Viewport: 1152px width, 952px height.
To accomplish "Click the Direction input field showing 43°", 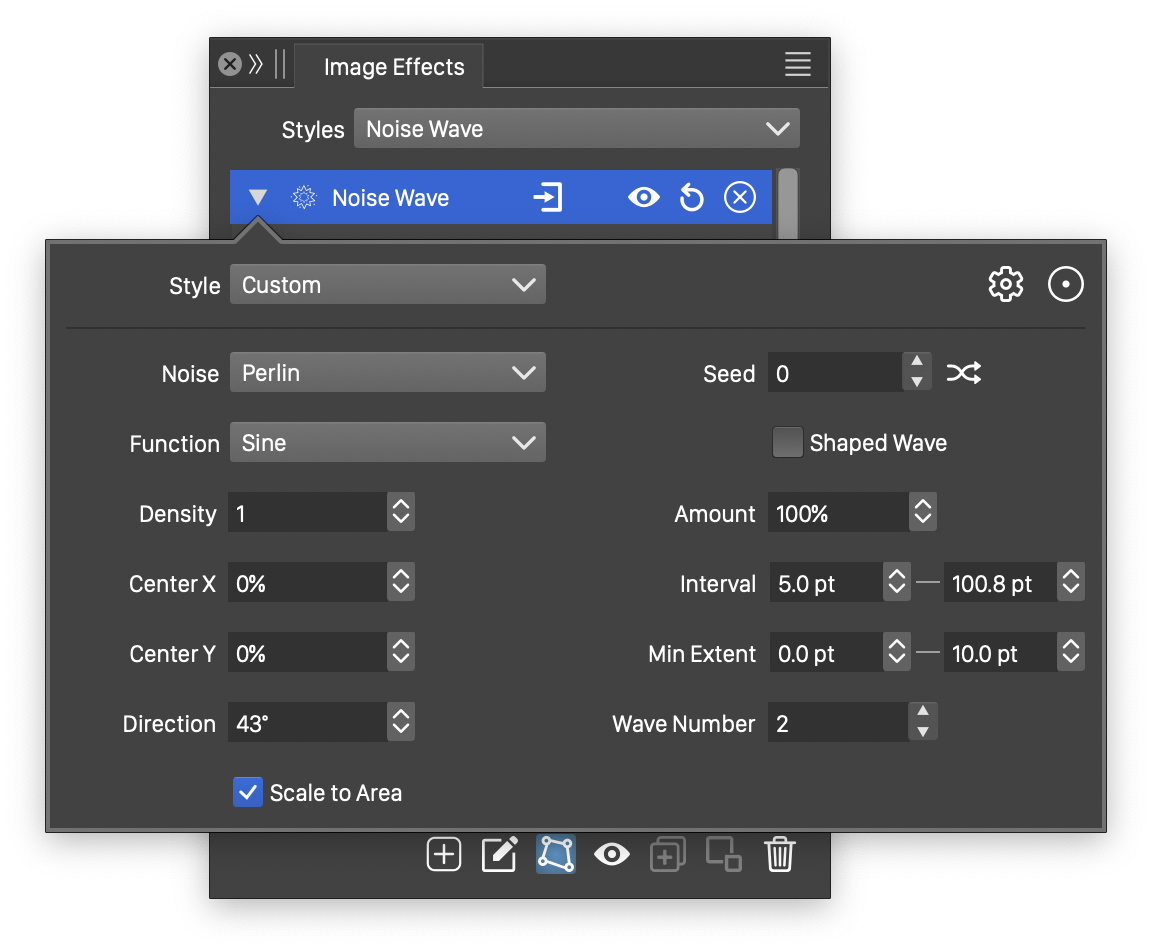I will point(306,724).
